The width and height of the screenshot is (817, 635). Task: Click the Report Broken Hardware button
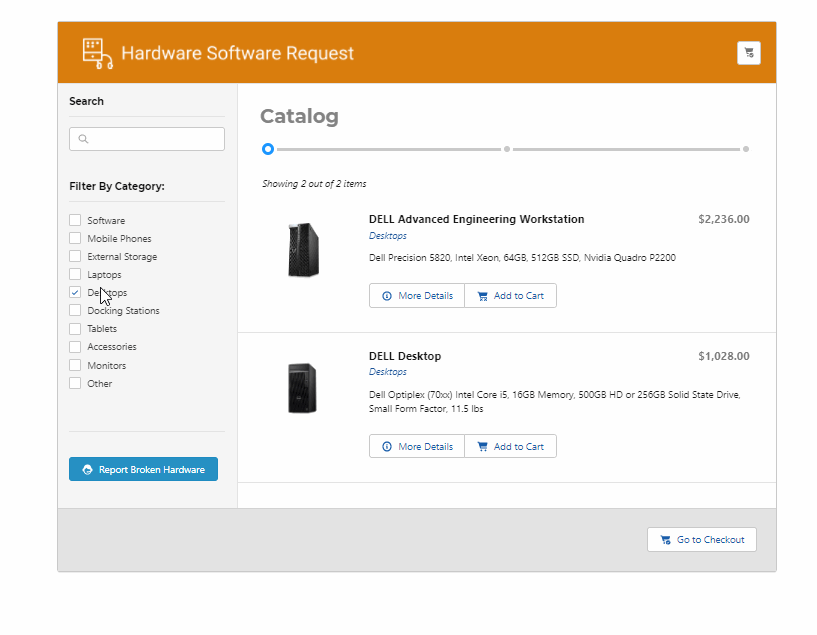coord(143,469)
